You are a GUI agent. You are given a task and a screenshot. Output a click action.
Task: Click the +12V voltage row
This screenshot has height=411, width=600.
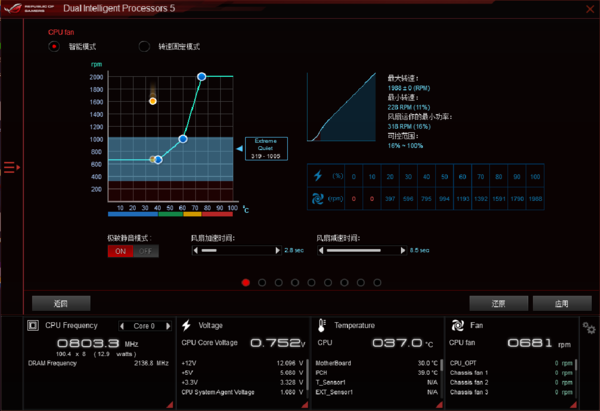pyautogui.click(x=242, y=363)
